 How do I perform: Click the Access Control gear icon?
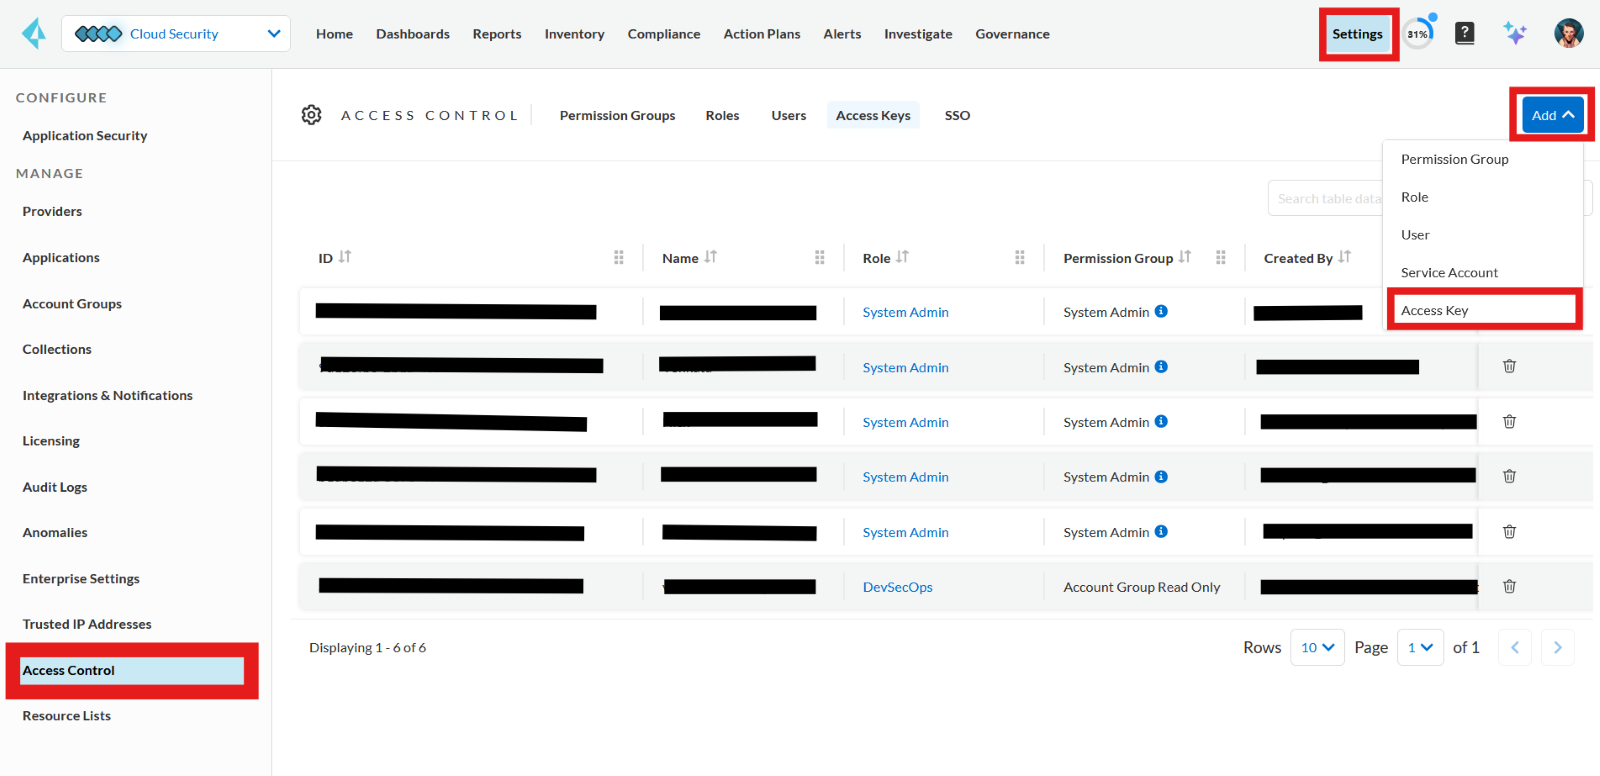[311, 115]
